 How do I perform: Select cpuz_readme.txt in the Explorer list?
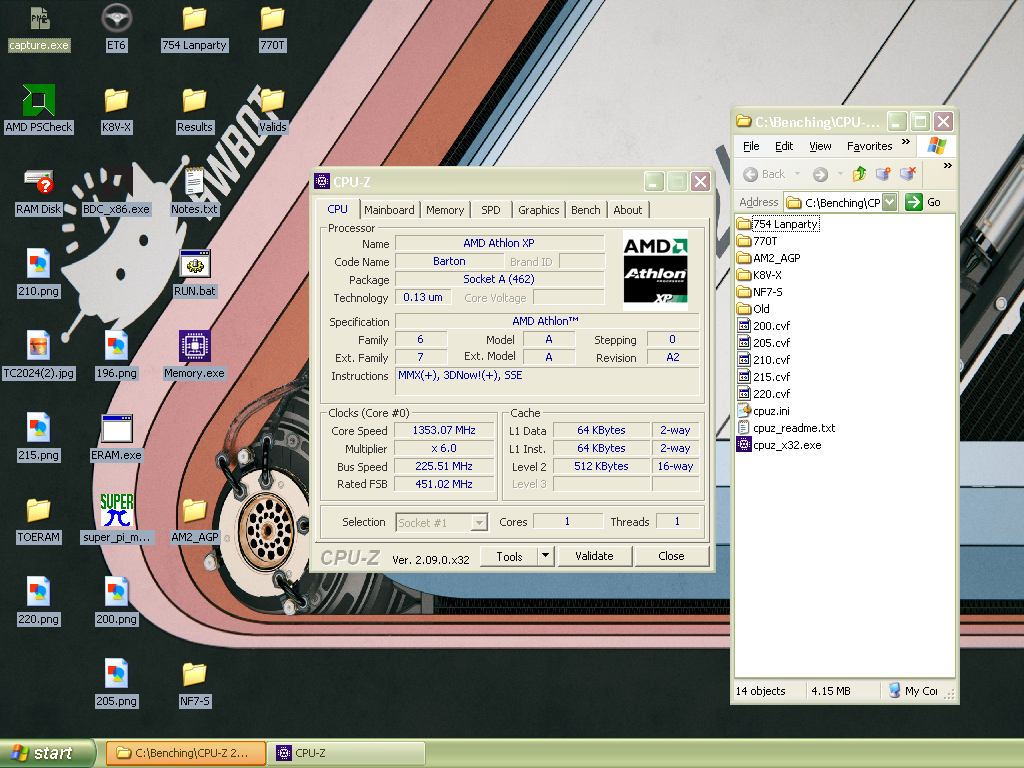coord(786,428)
